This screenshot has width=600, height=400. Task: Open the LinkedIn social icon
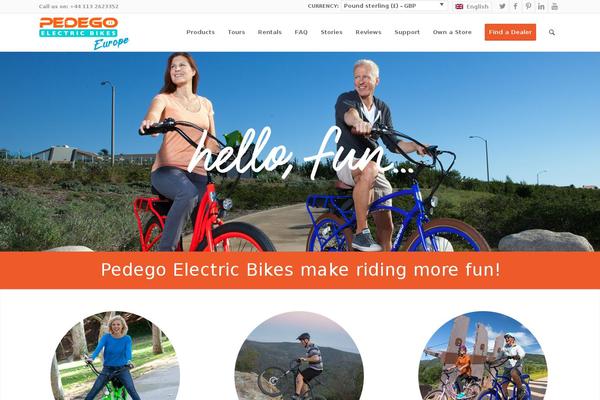pyautogui.click(x=541, y=6)
